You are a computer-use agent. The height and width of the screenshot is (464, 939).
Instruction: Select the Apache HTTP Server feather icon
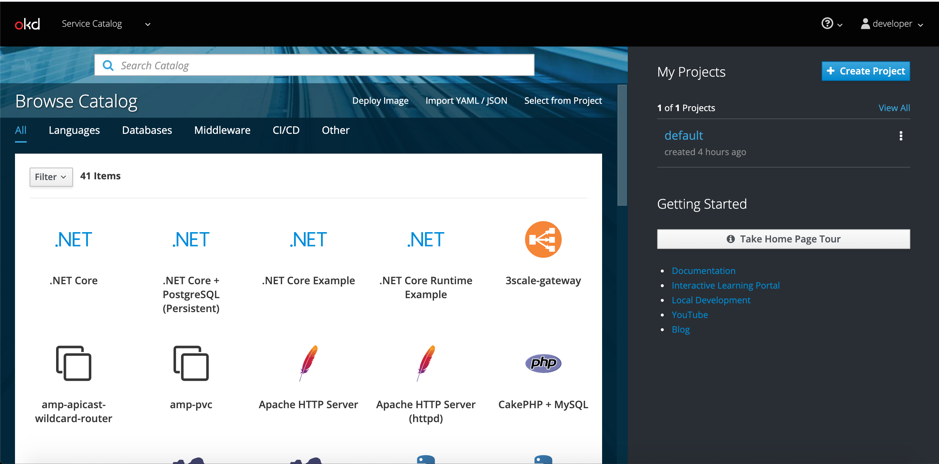[x=308, y=363]
